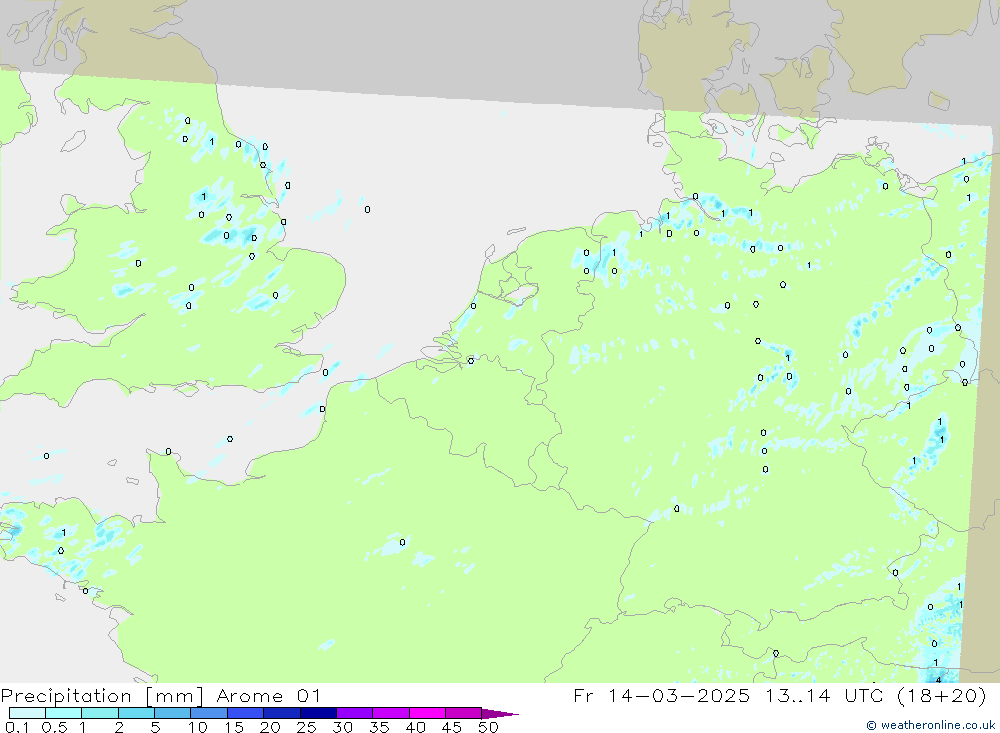
Task: Select the 0.5–1 mm legend color box
Action: [x=64, y=713]
